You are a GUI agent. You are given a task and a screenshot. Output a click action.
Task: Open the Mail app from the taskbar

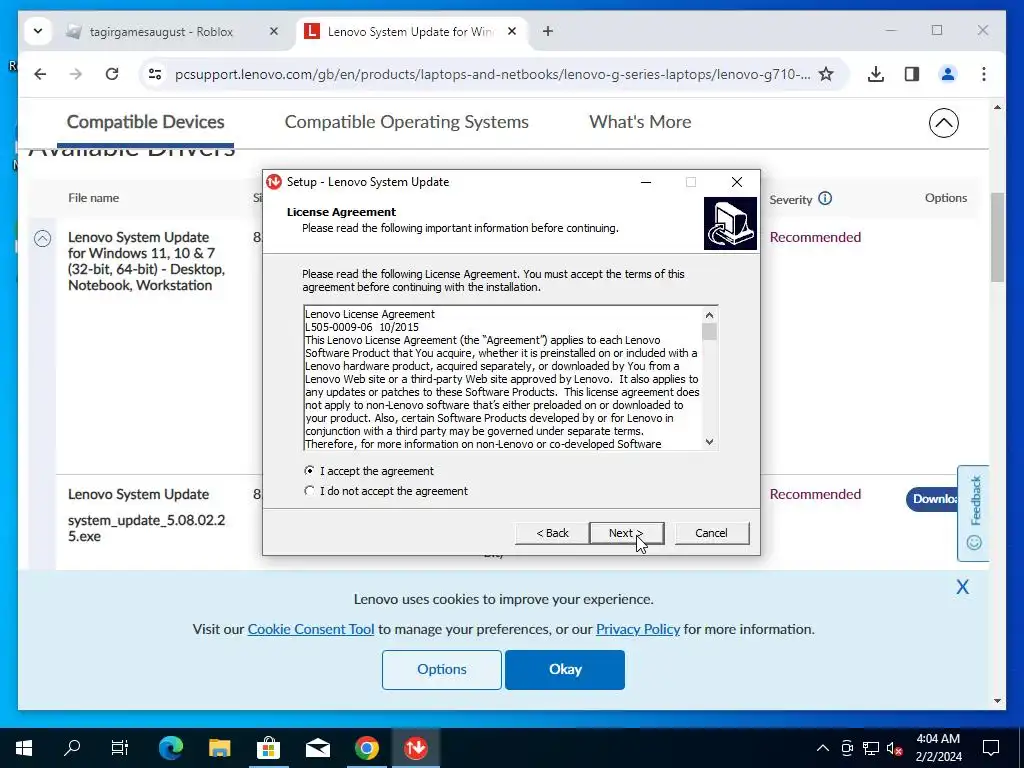pos(317,748)
